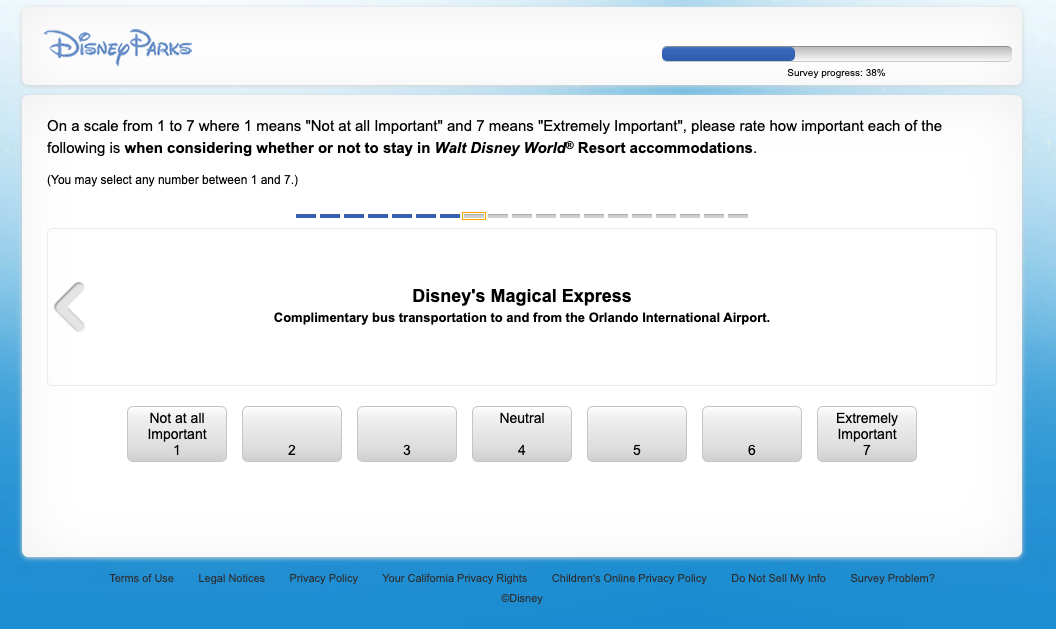Pick the 'Extremely Important 7' rating
This screenshot has height=629, width=1056.
(866, 434)
